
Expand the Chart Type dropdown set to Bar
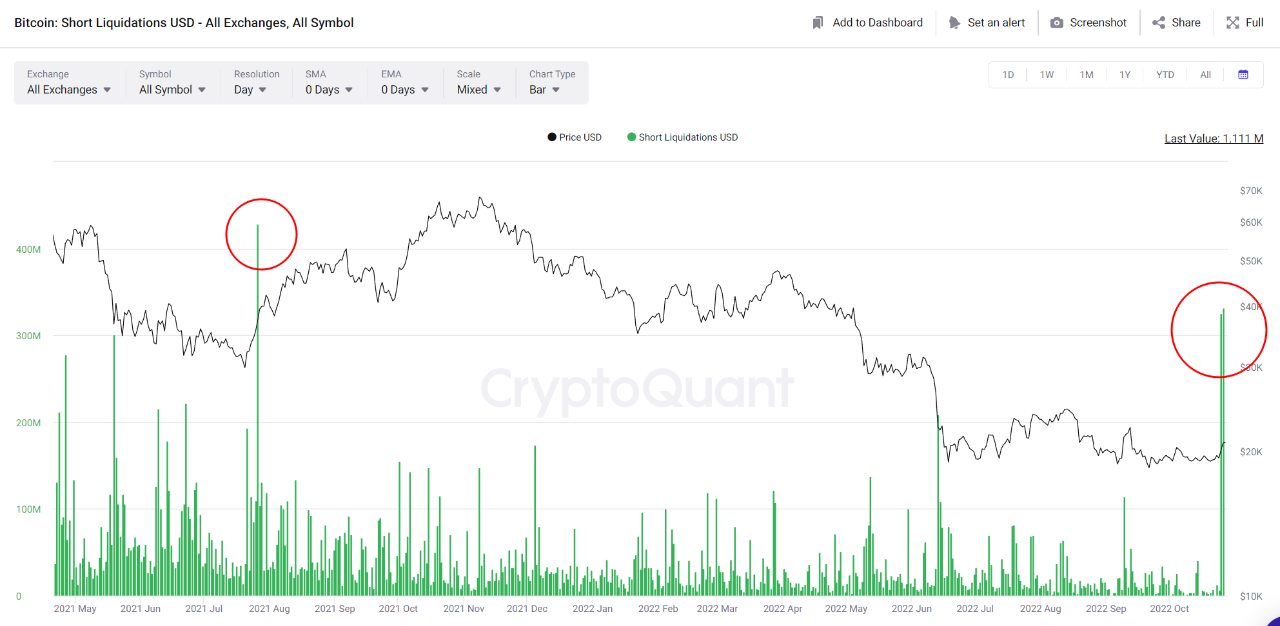point(545,89)
